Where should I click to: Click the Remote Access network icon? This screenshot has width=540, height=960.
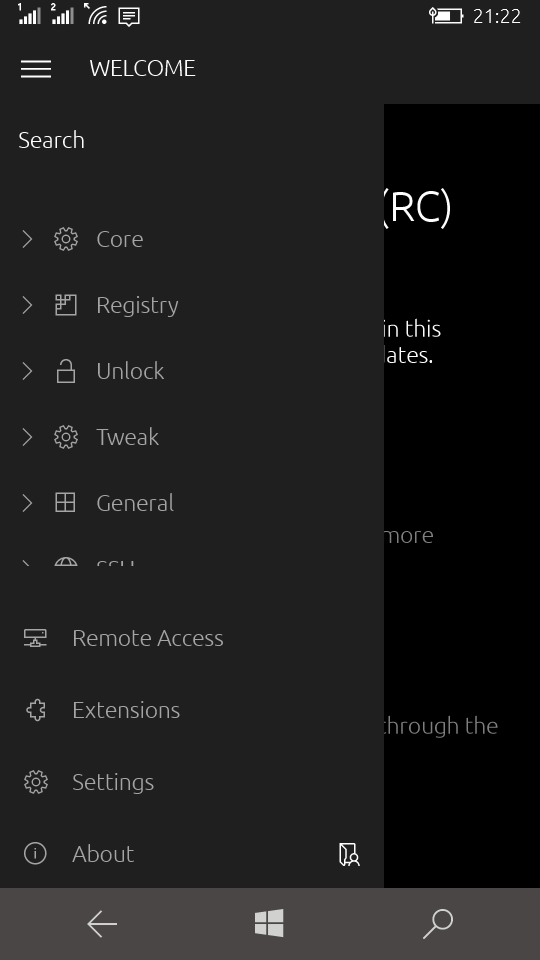(x=35, y=638)
